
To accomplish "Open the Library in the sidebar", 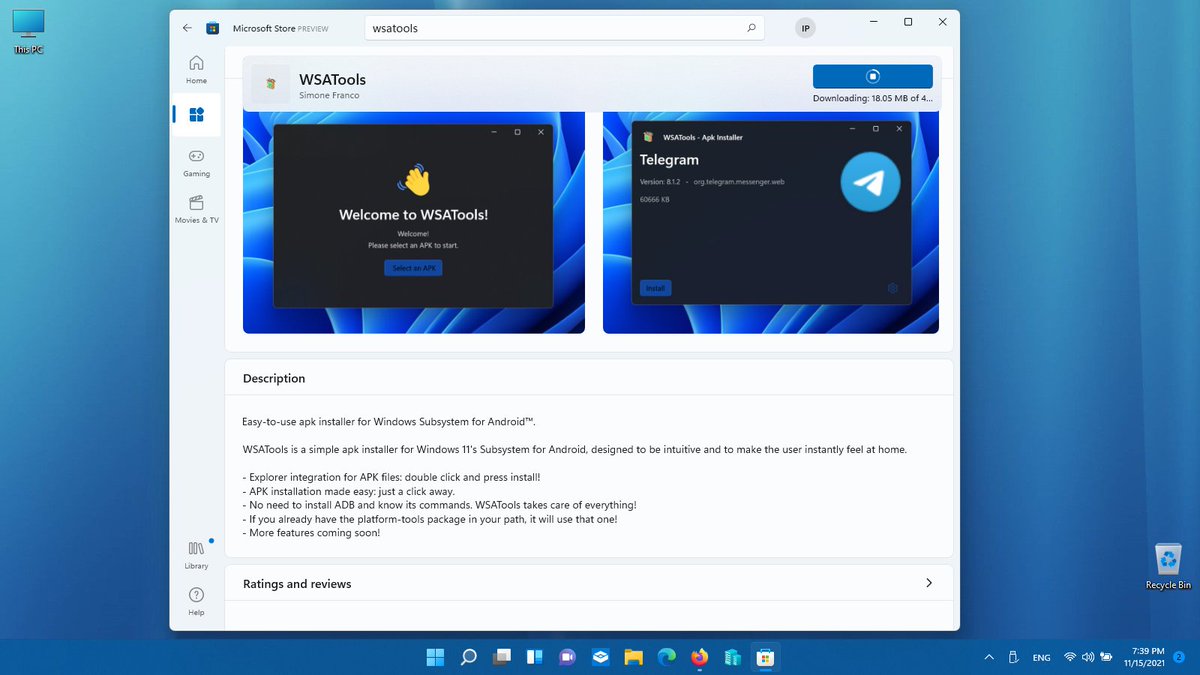I will (196, 555).
